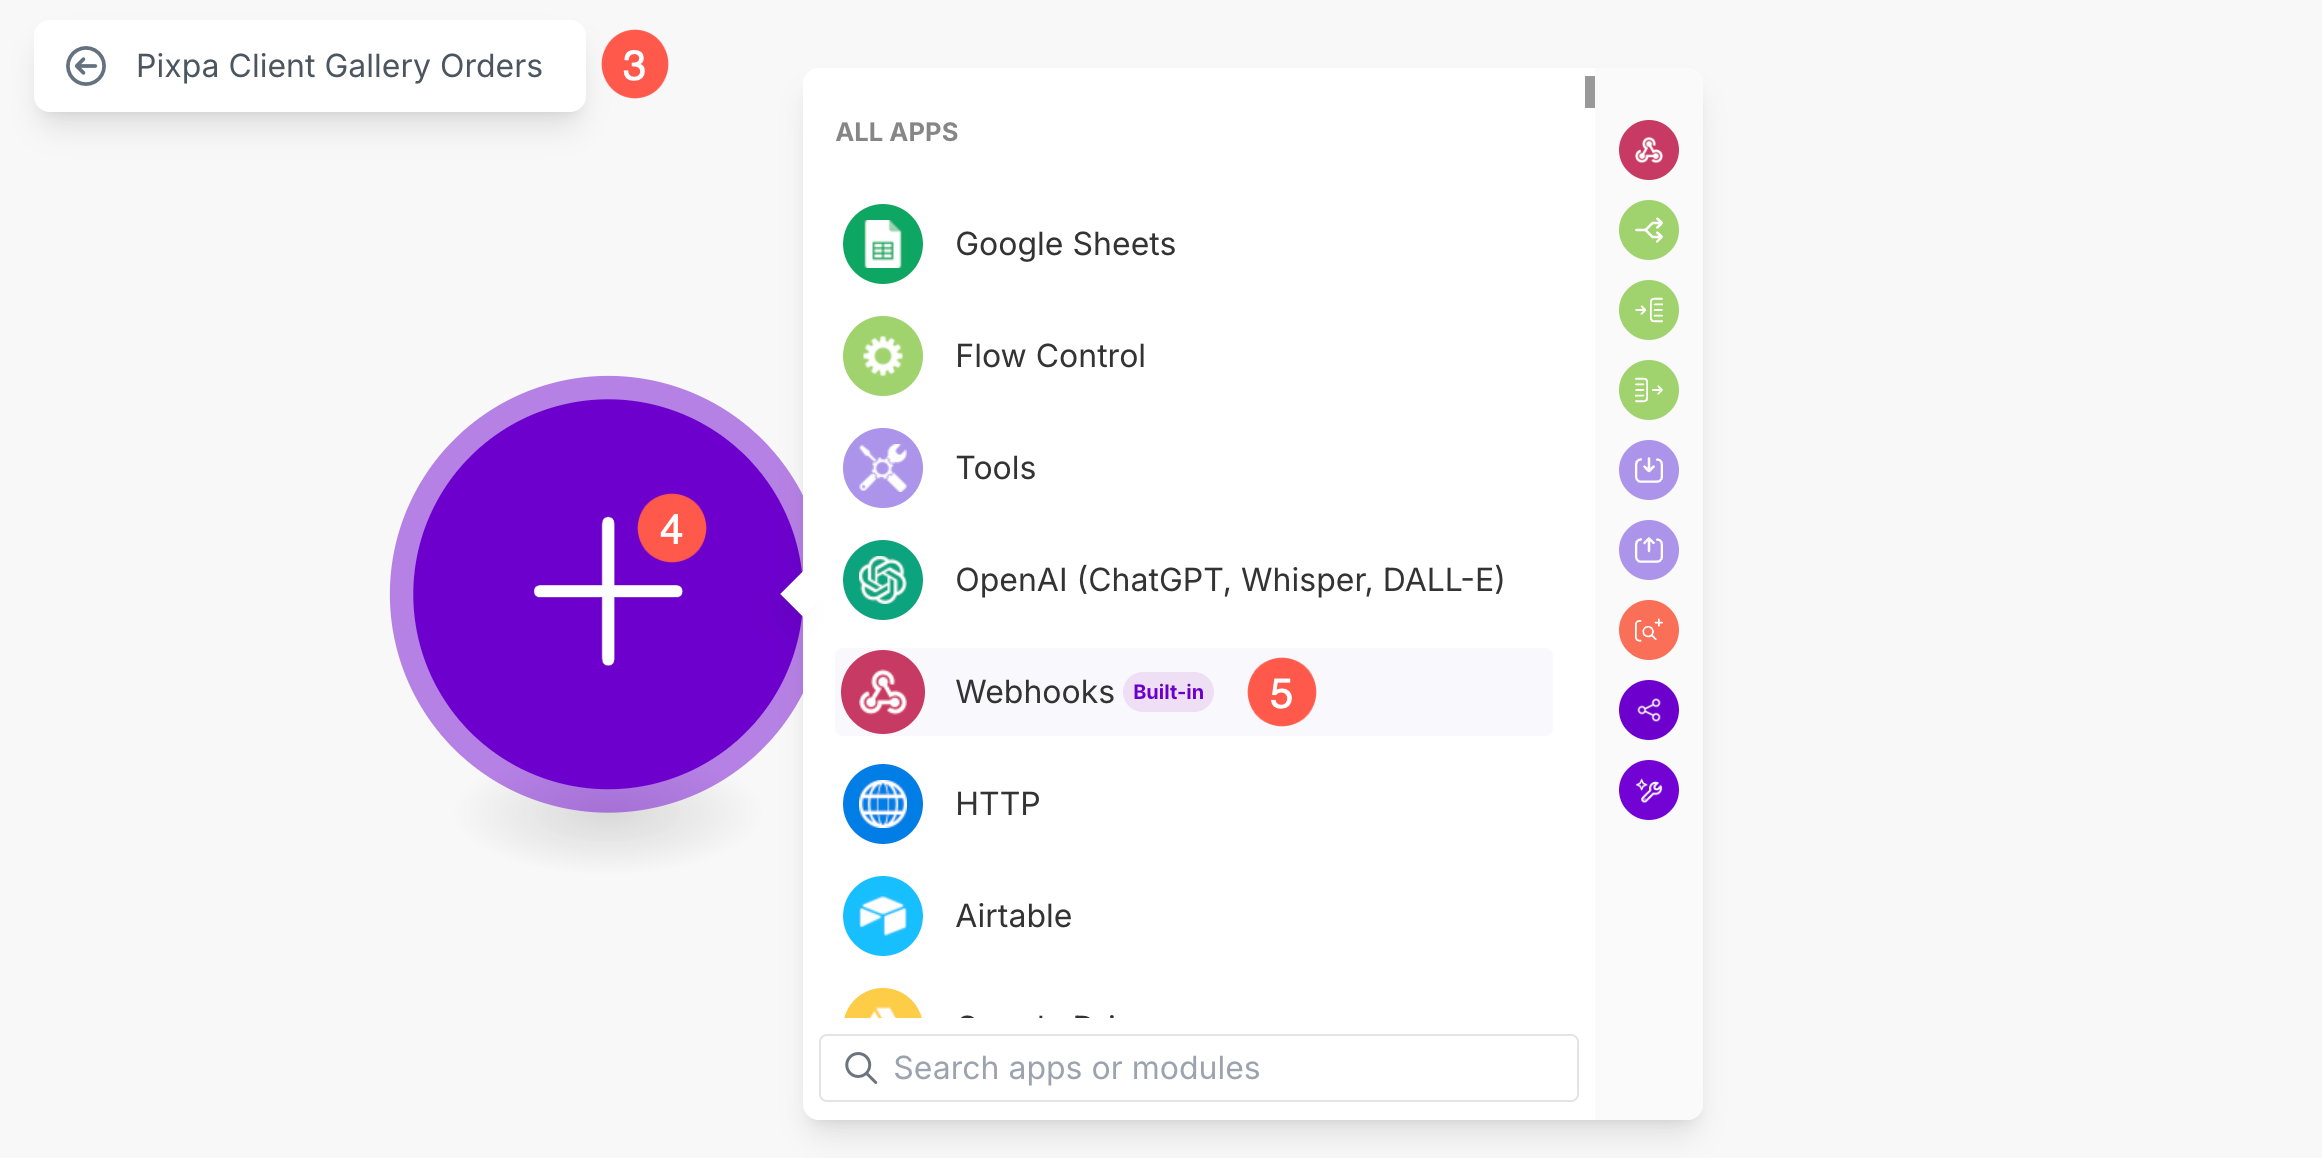Click the green Array aggregator shortcut icon

pos(1648,390)
